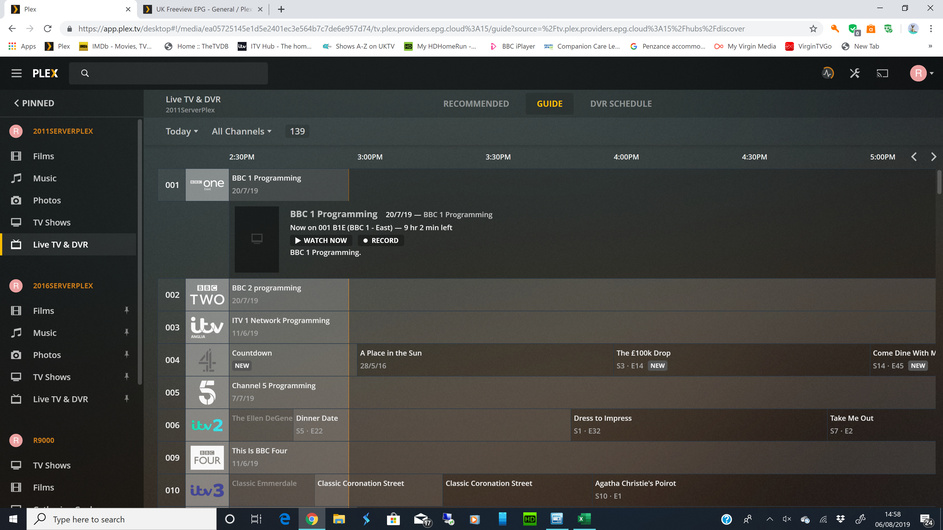943x530 pixels.
Task: Bookmark this page with star icon
Action: (813, 28)
